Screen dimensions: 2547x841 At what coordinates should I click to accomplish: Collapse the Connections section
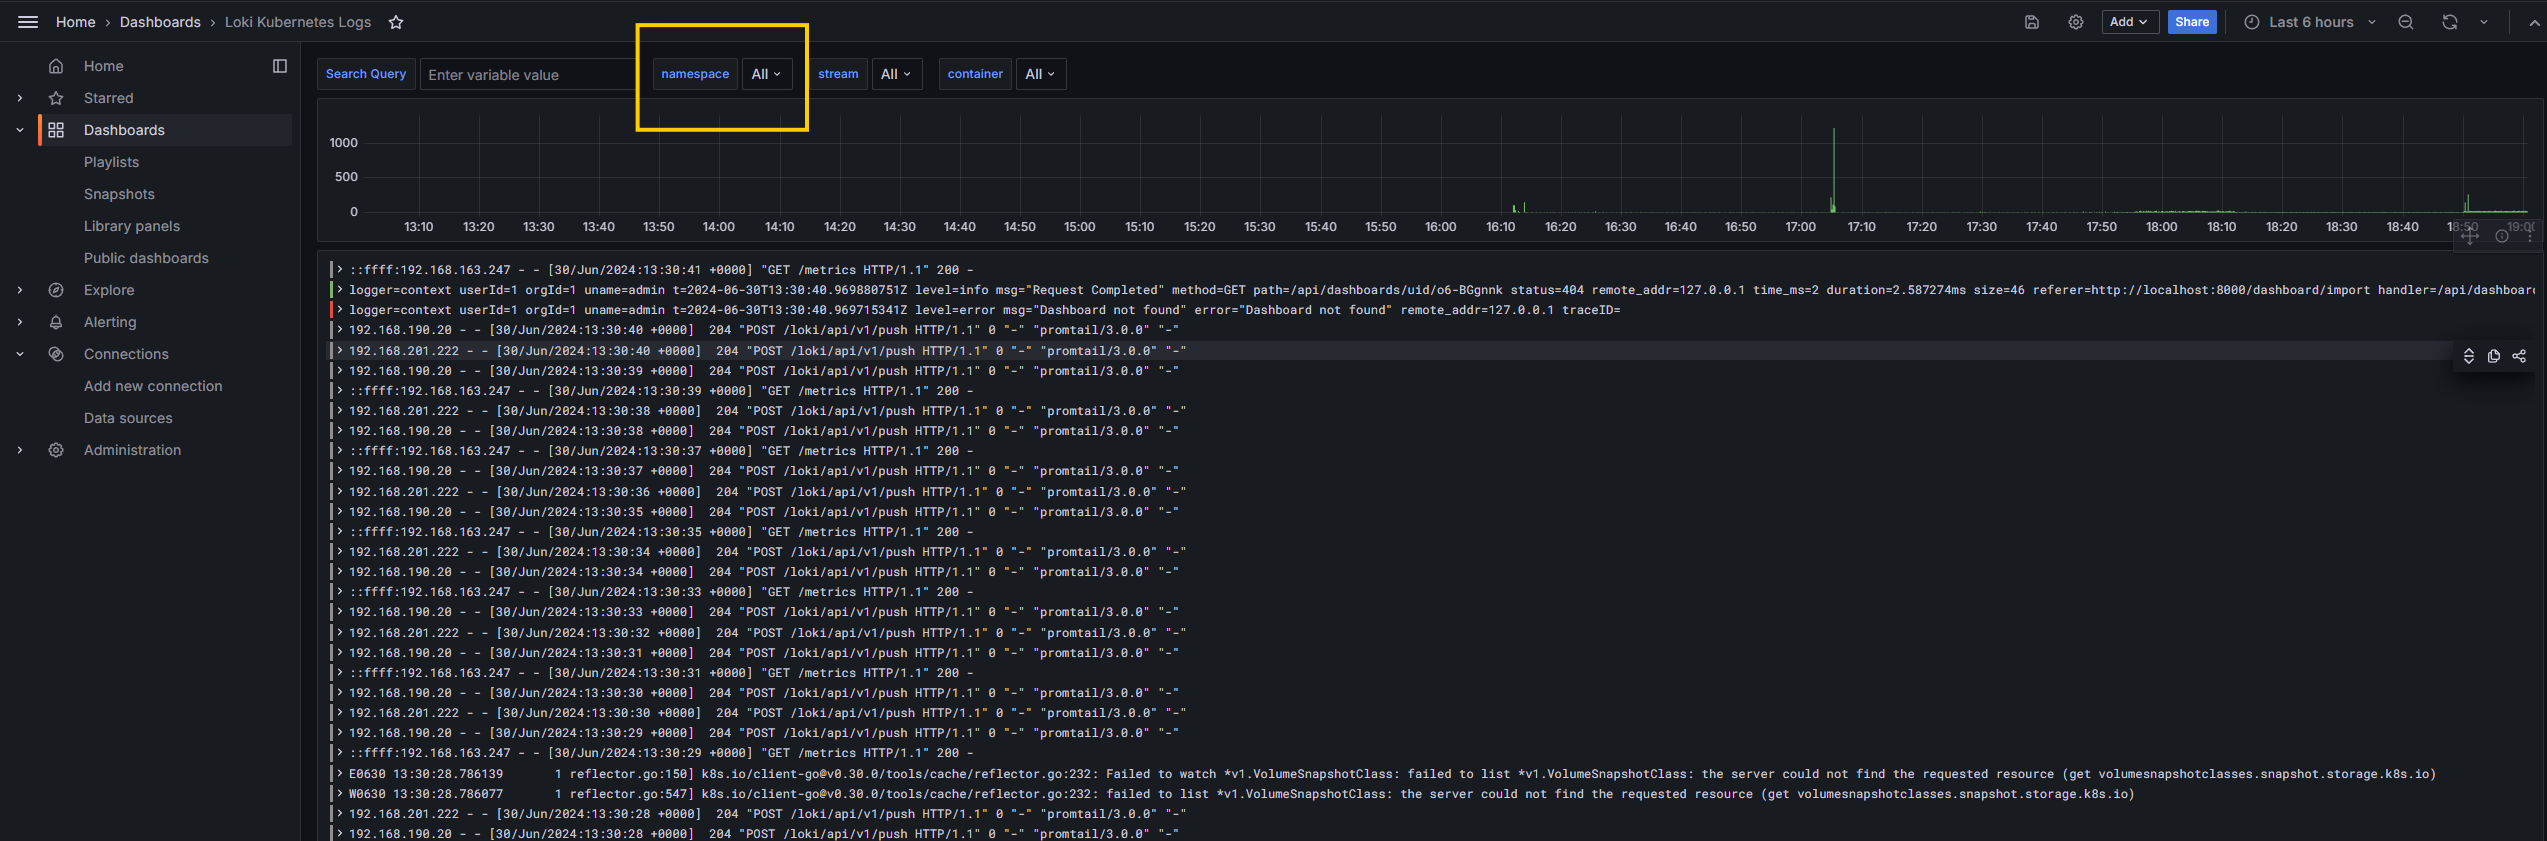tap(20, 354)
